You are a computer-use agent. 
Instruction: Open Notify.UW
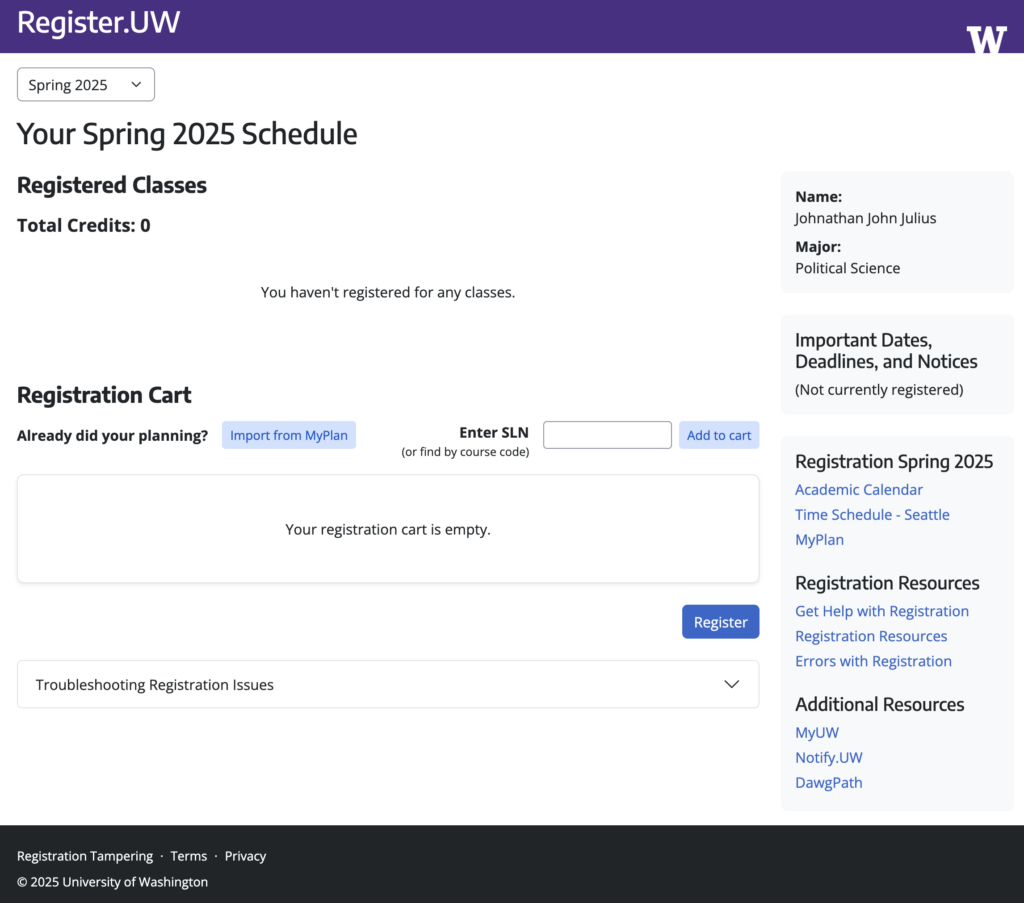(828, 757)
